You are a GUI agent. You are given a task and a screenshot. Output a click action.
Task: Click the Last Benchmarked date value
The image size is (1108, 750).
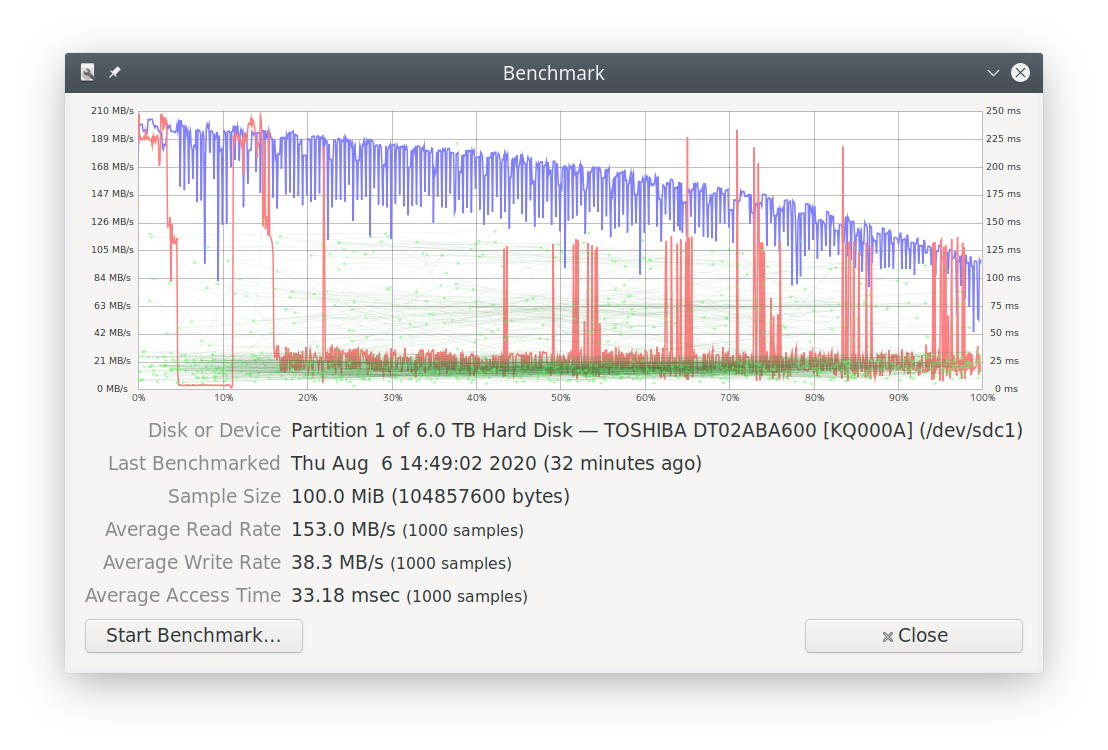pos(496,464)
